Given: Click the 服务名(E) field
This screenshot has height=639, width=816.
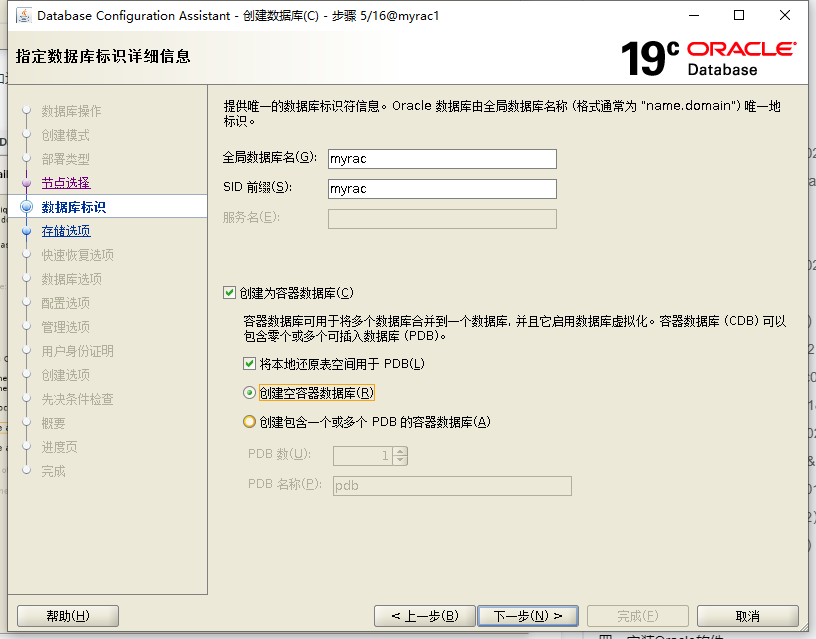Looking at the screenshot, I should (x=442, y=219).
